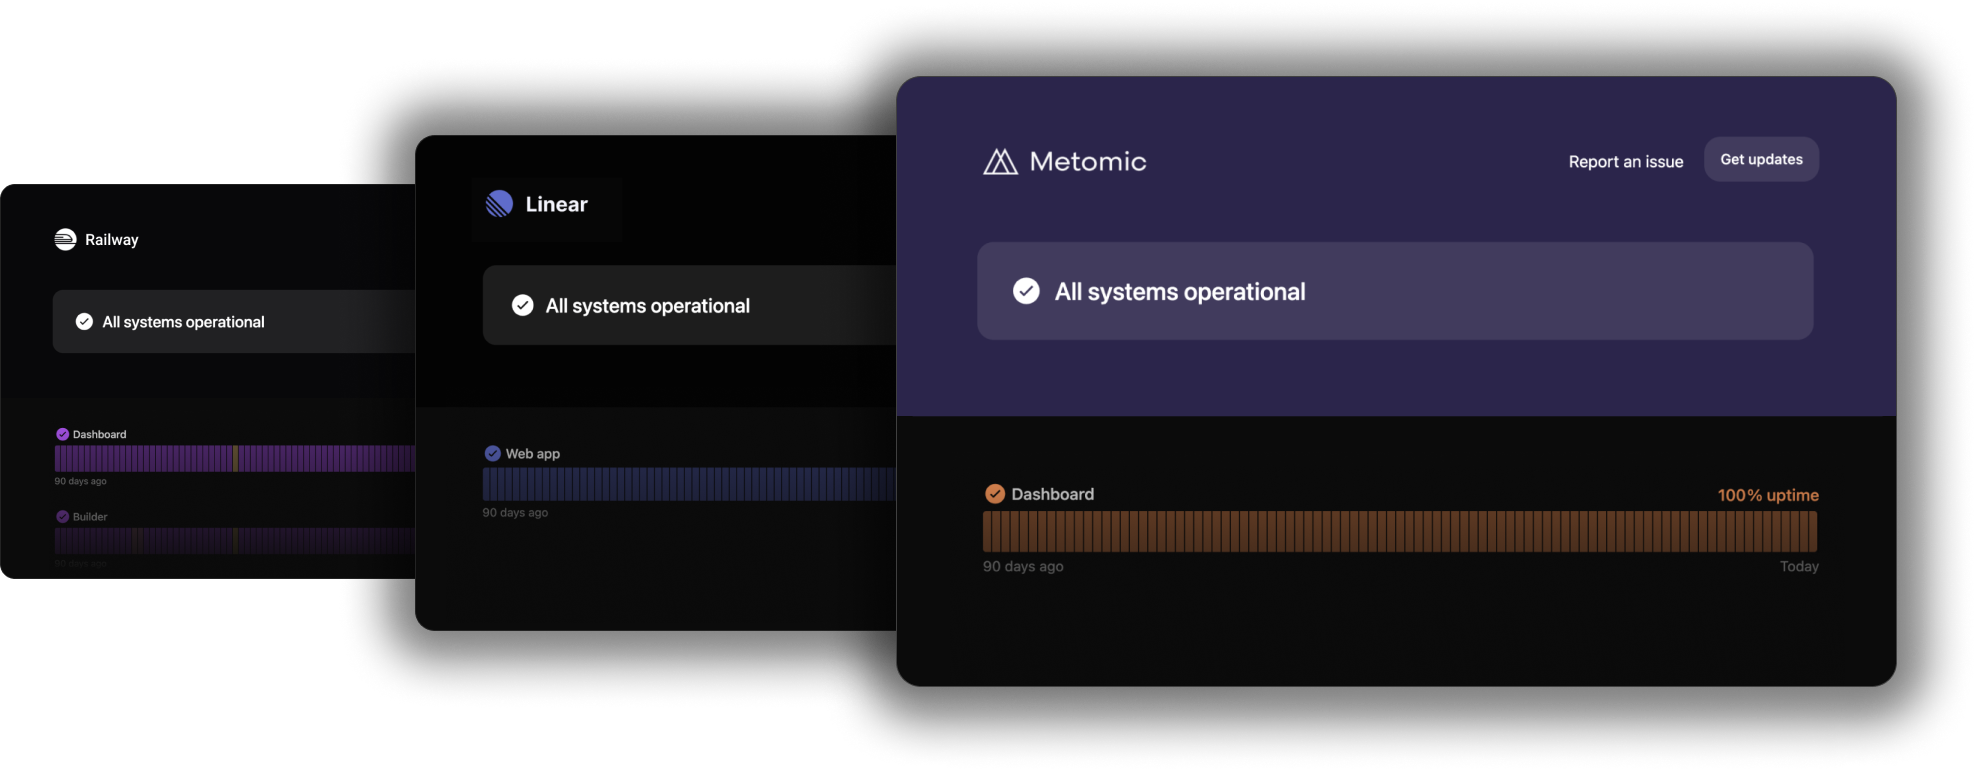1977x771 pixels.
Task: Open Report an issue link
Action: 1625,161
